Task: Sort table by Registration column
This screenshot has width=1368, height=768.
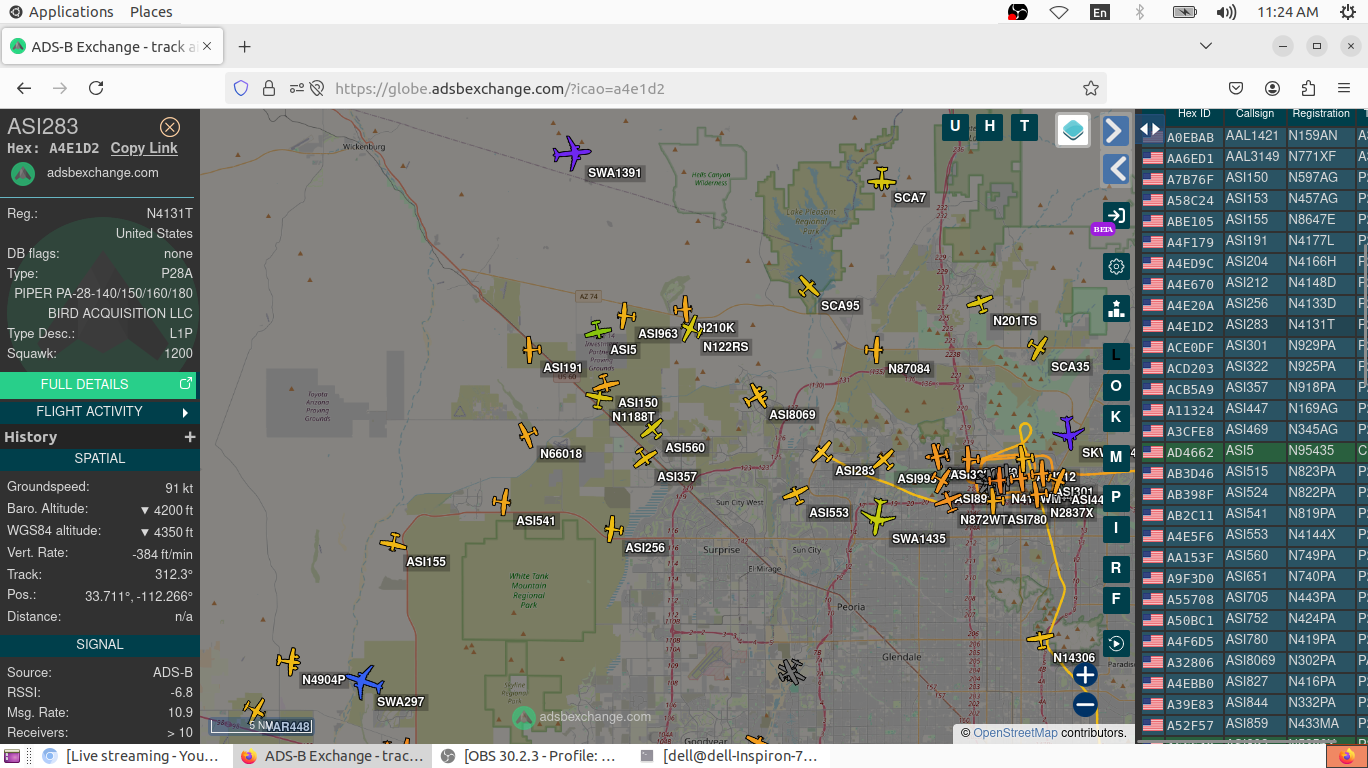Action: (1321, 114)
